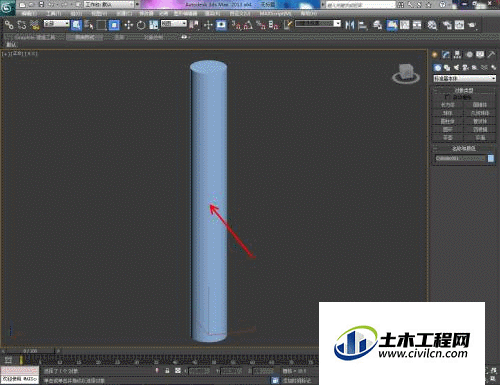Open Select by Name list icon
This screenshot has width=500, height=385.
(89, 25)
